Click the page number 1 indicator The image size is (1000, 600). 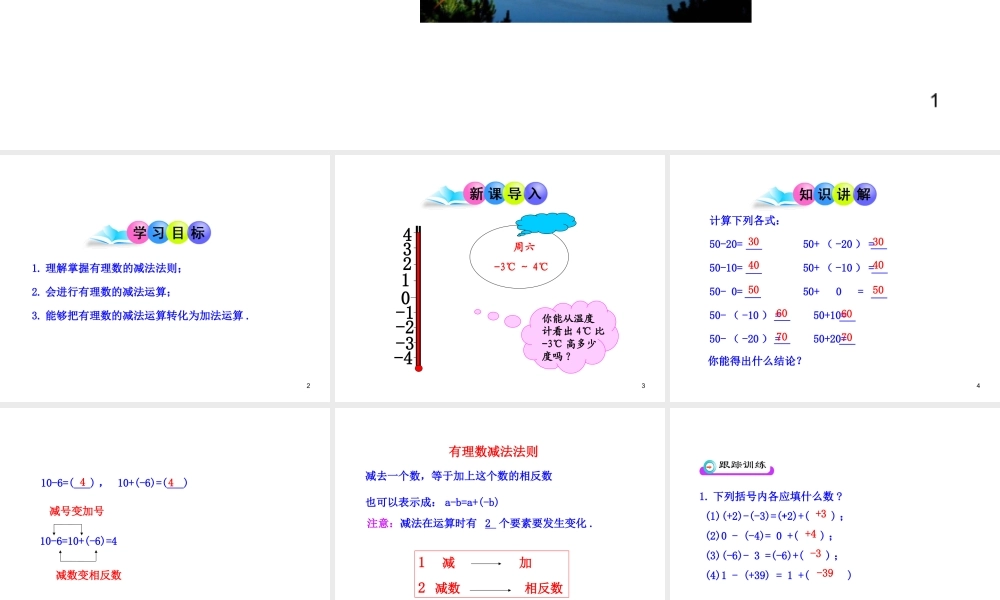click(x=934, y=99)
